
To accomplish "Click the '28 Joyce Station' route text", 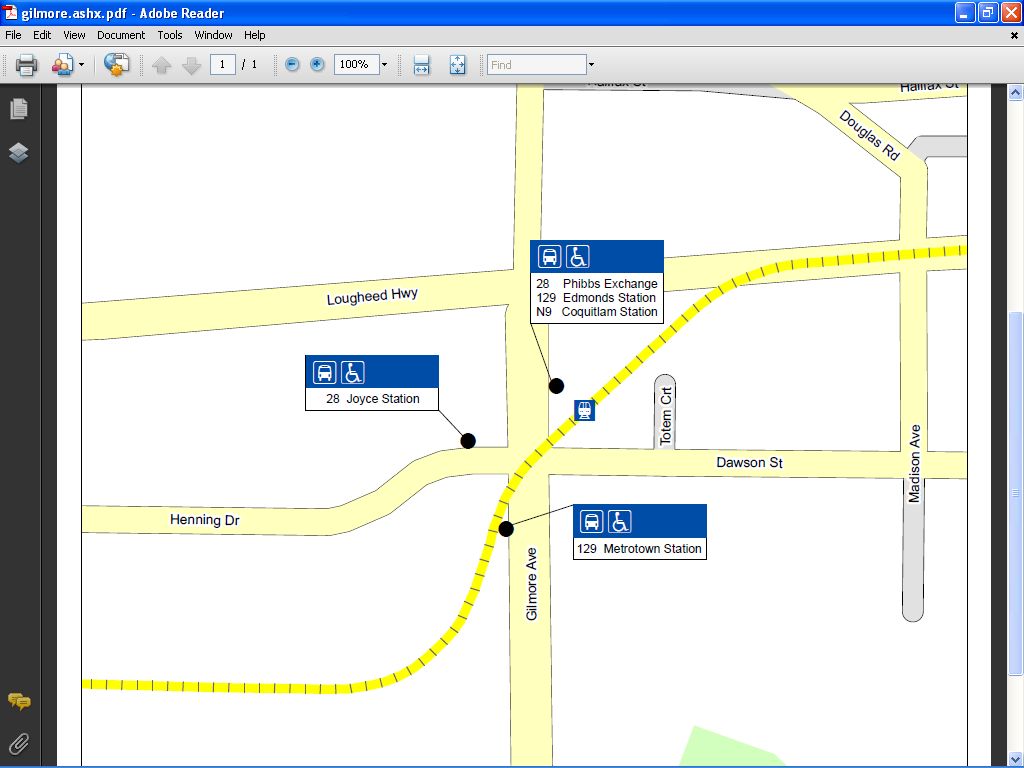I will pos(373,399).
